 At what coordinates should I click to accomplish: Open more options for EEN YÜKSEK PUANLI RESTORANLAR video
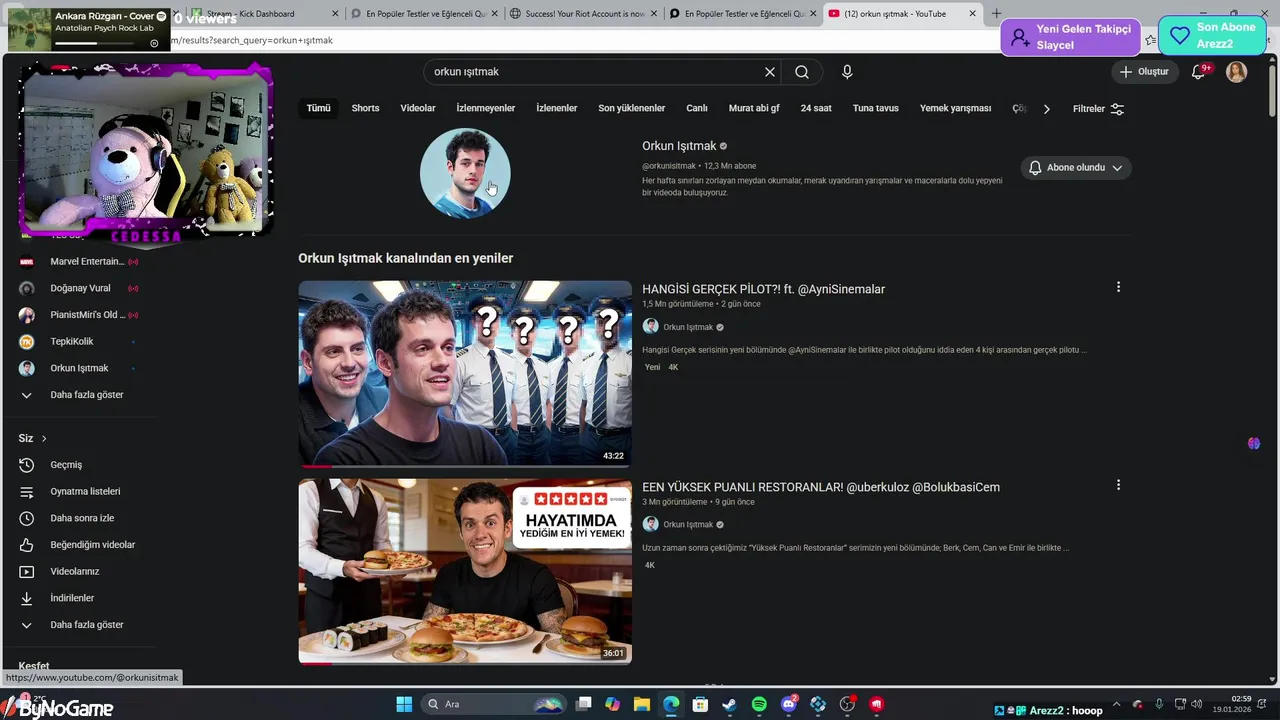[x=1118, y=485]
